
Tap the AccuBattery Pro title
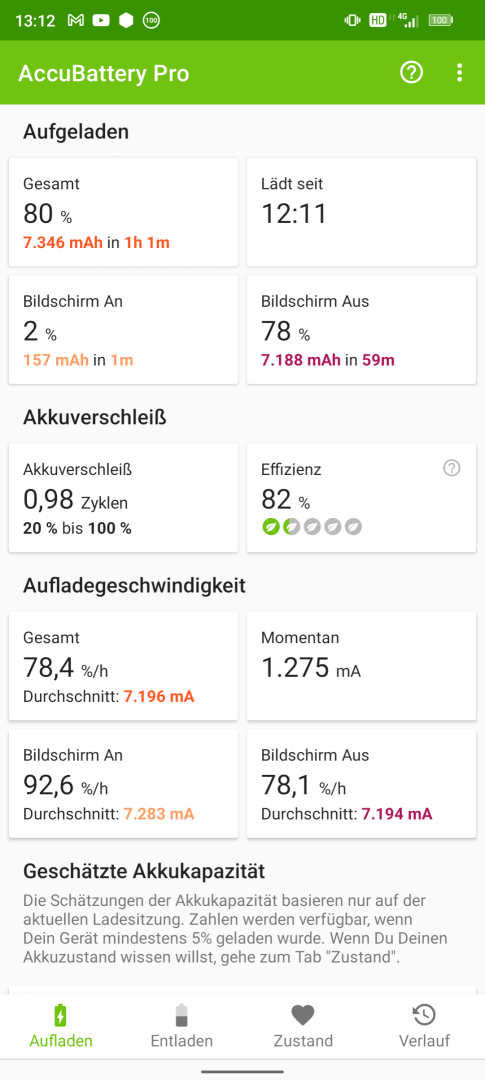pyautogui.click(x=103, y=73)
